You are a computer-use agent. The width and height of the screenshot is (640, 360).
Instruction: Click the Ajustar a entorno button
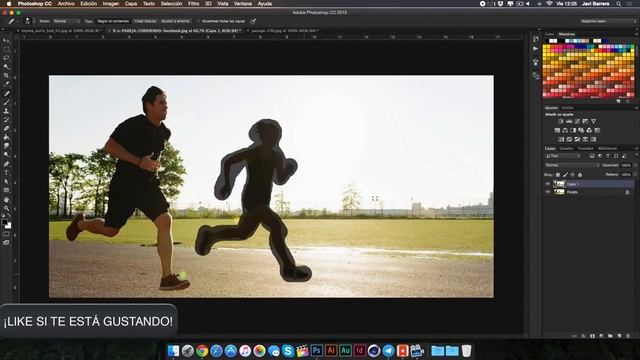point(176,21)
